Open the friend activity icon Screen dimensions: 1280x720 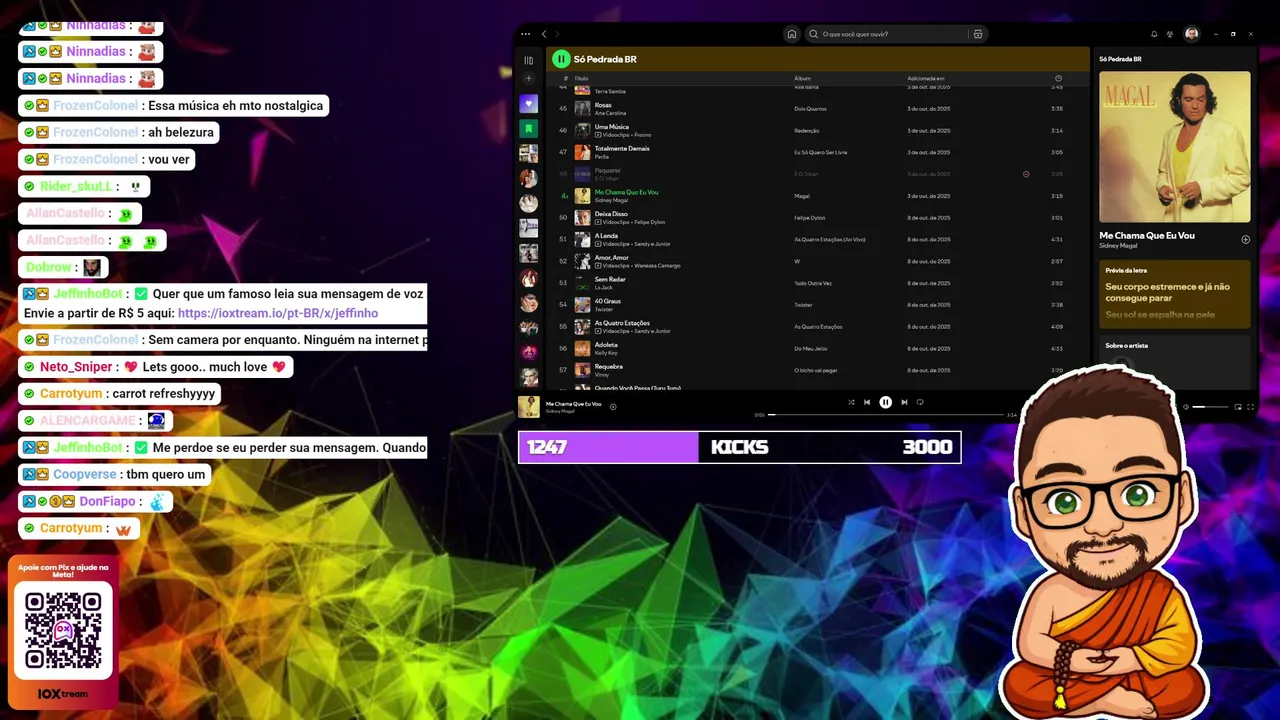tap(1168, 34)
